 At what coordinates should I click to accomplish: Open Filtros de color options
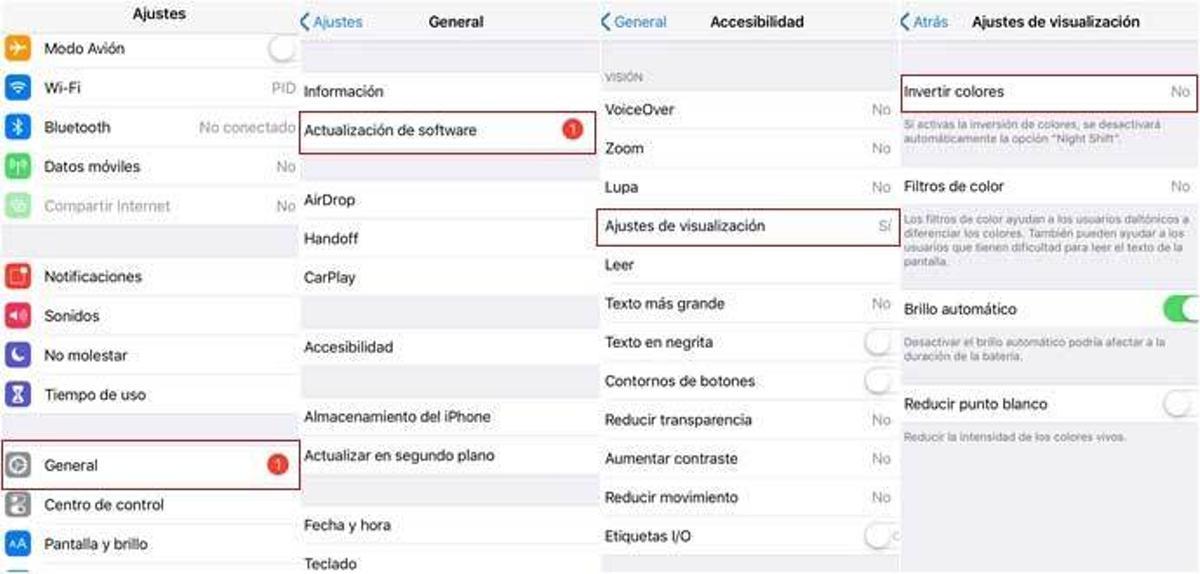tap(1049, 186)
